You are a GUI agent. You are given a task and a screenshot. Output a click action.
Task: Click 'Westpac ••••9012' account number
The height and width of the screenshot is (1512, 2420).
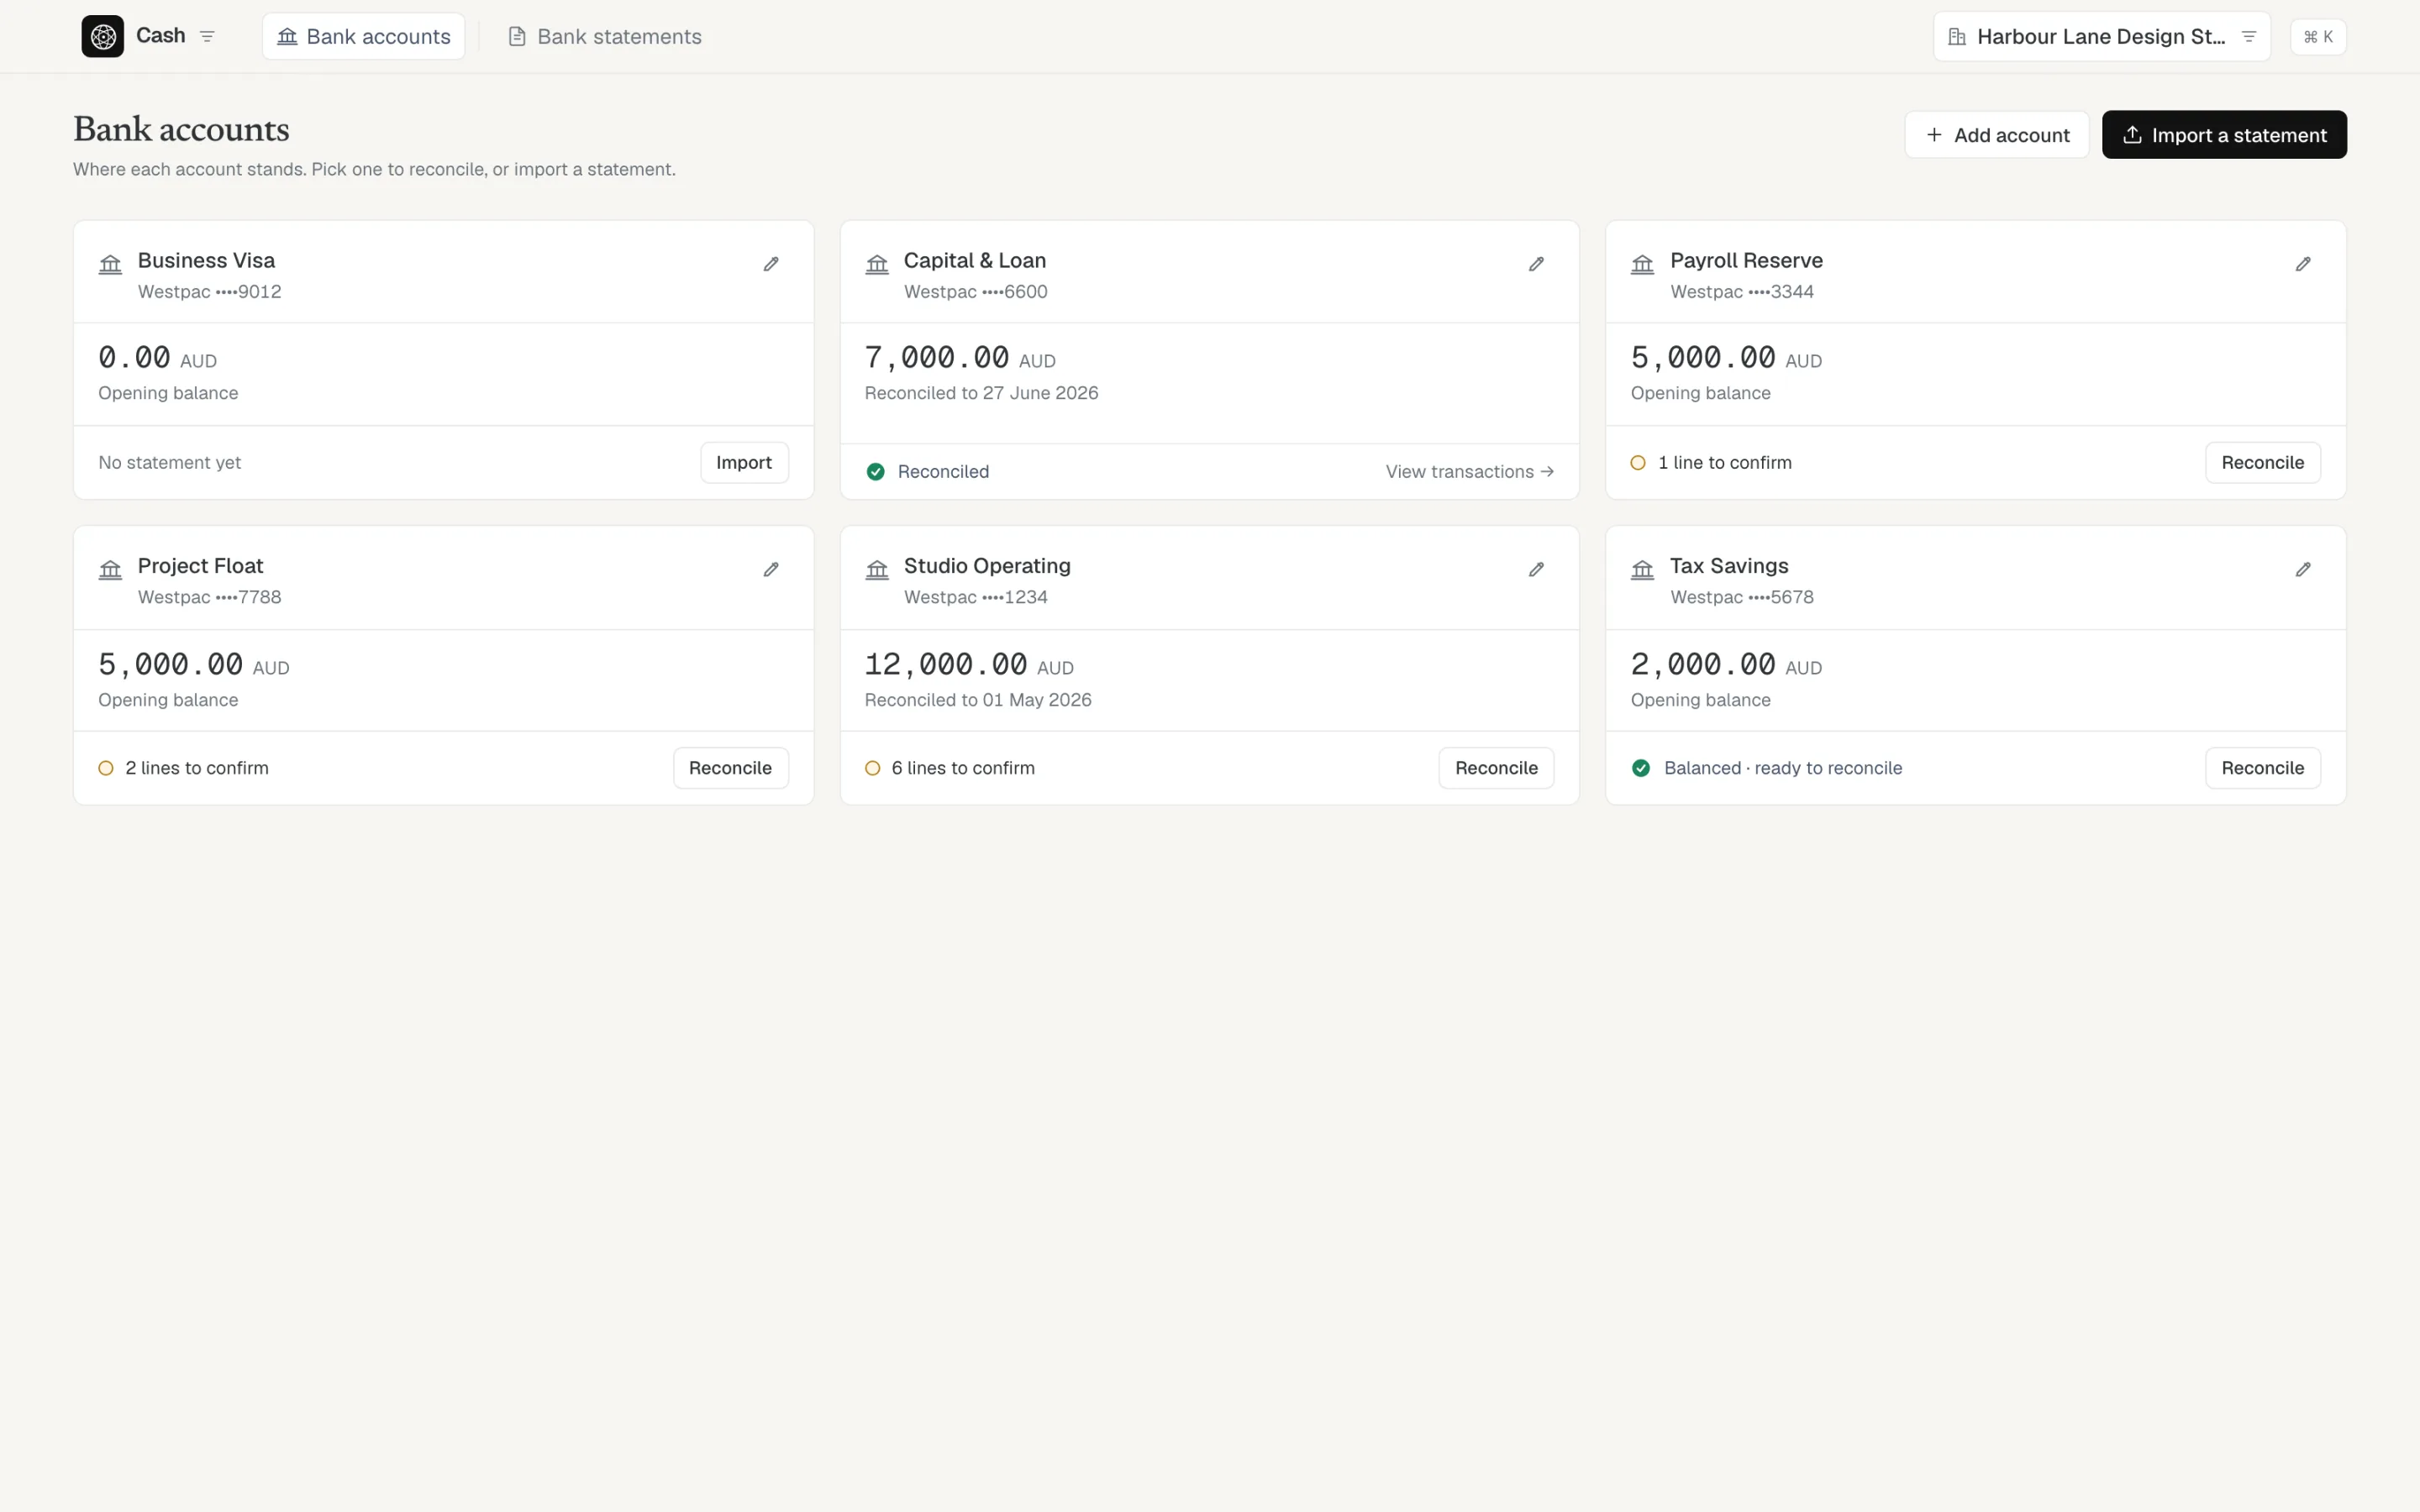pos(209,291)
